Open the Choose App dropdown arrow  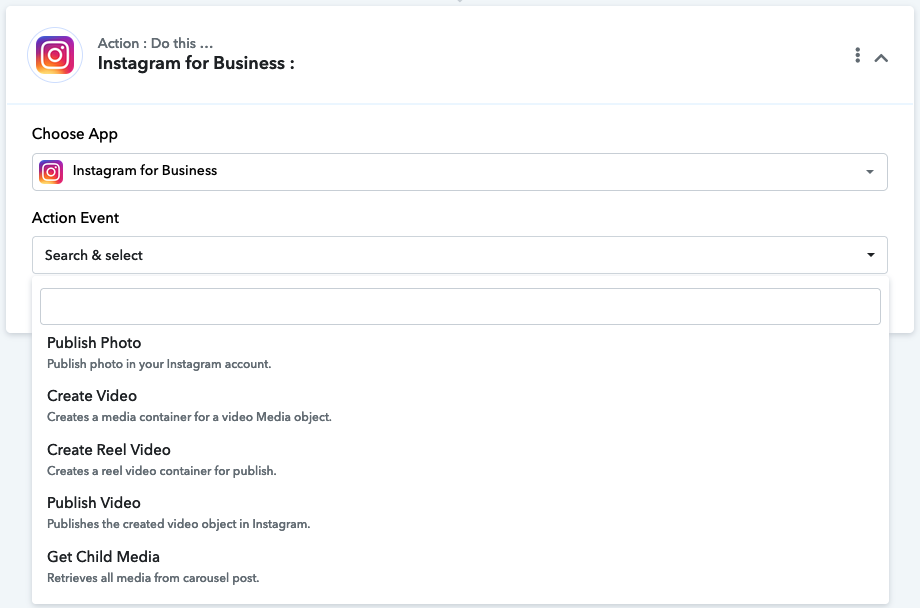(869, 172)
